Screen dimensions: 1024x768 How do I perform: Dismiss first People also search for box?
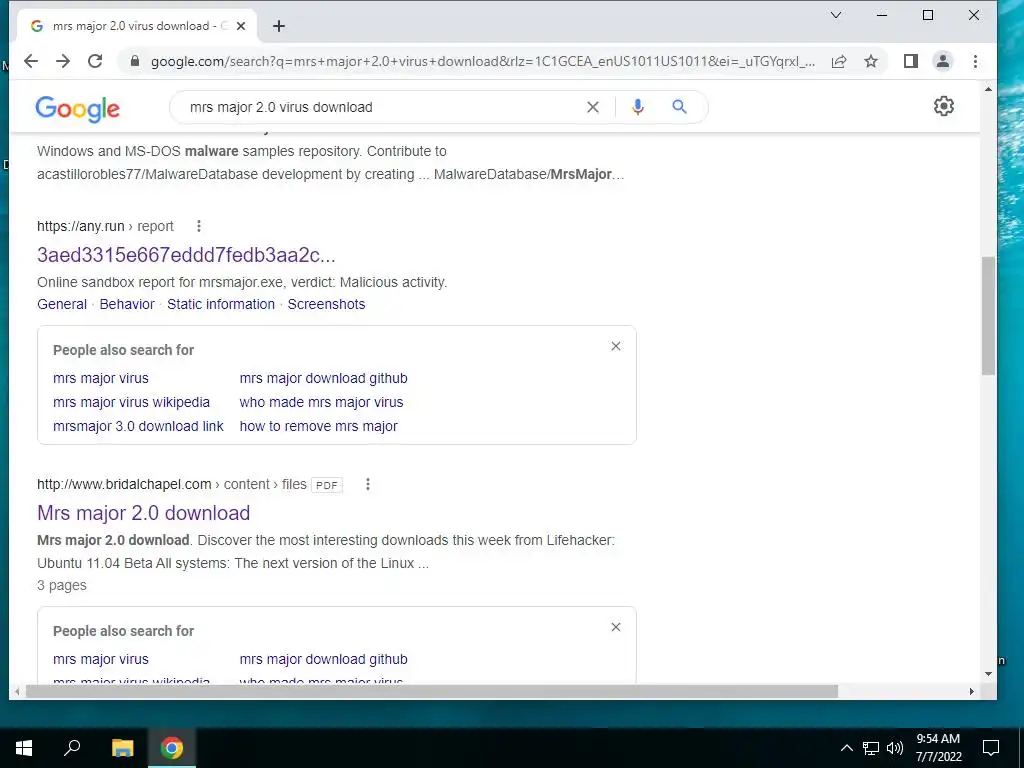click(x=616, y=346)
